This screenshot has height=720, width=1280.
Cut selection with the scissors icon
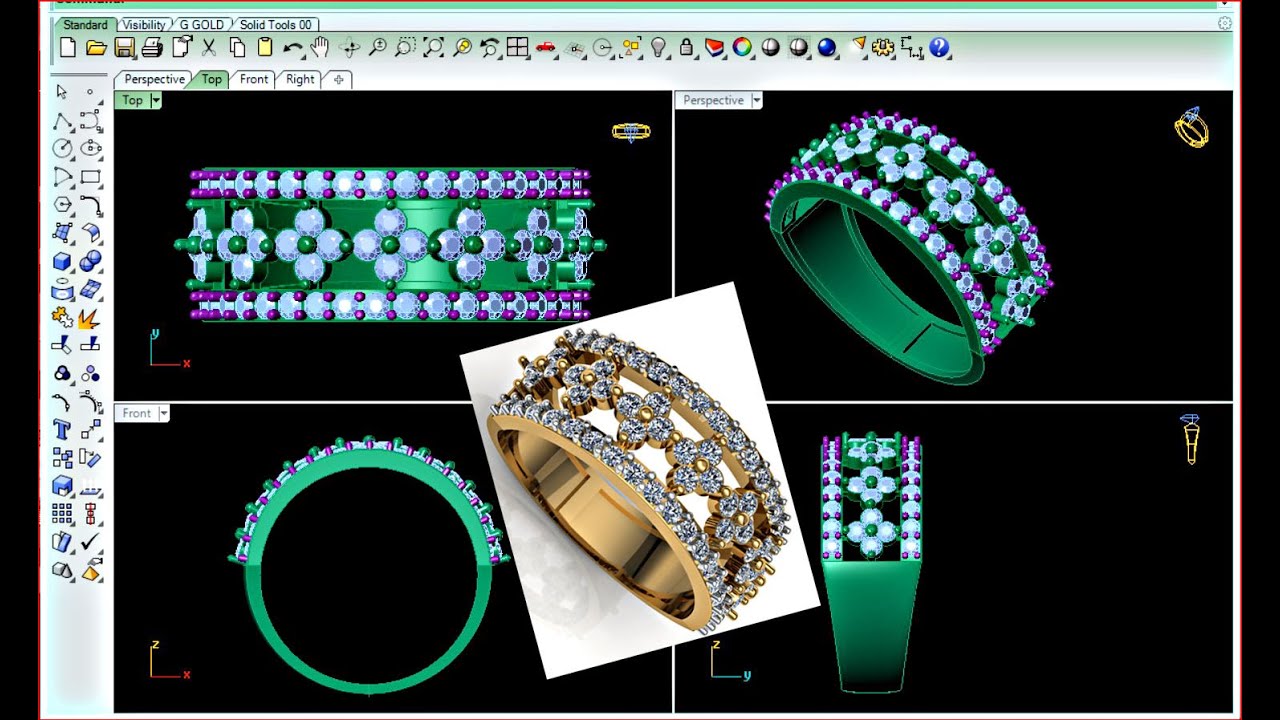coord(209,47)
